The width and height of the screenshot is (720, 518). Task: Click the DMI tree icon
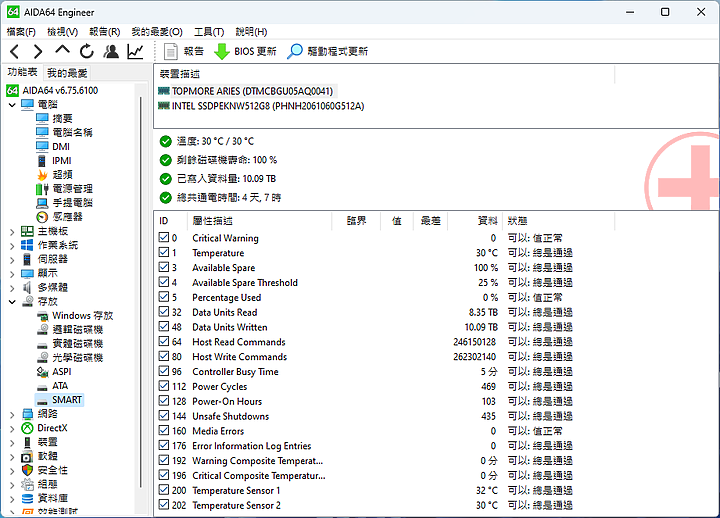point(42,146)
